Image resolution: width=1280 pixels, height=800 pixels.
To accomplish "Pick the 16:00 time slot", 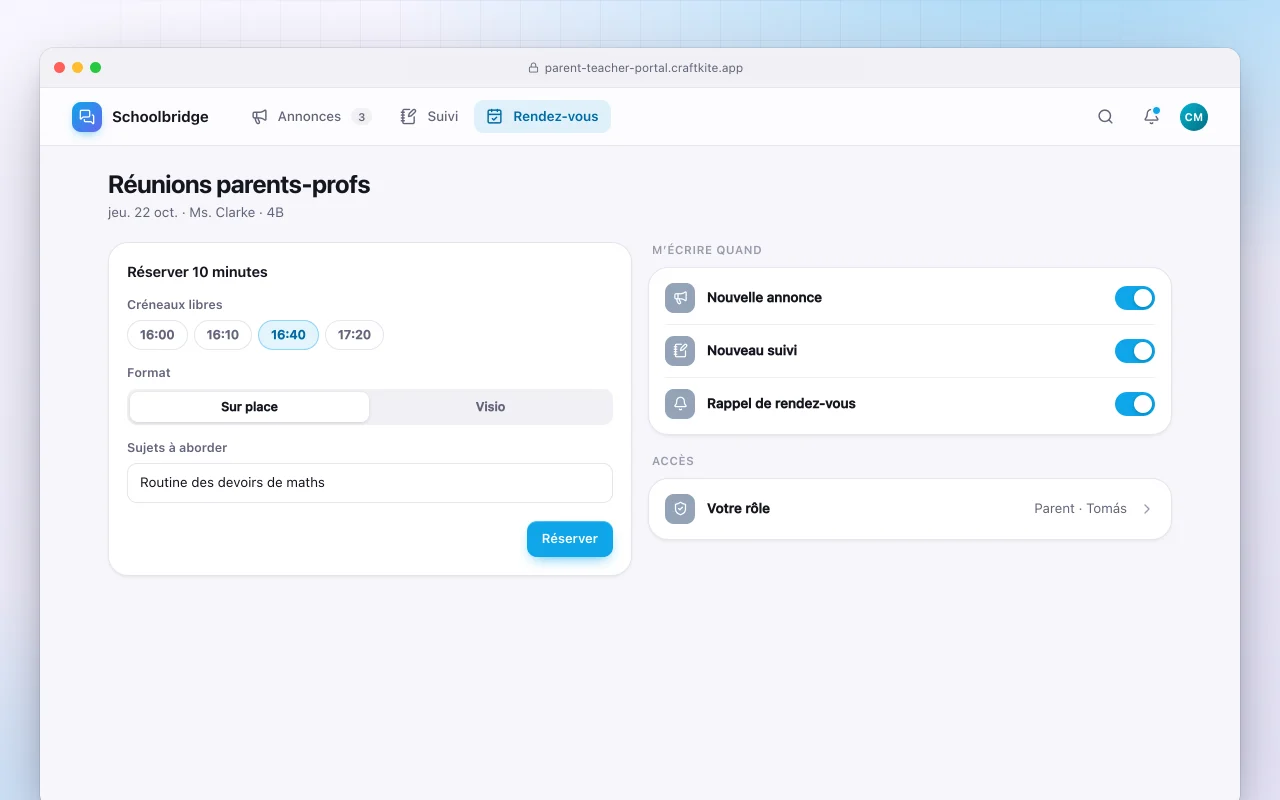I will click(x=158, y=335).
